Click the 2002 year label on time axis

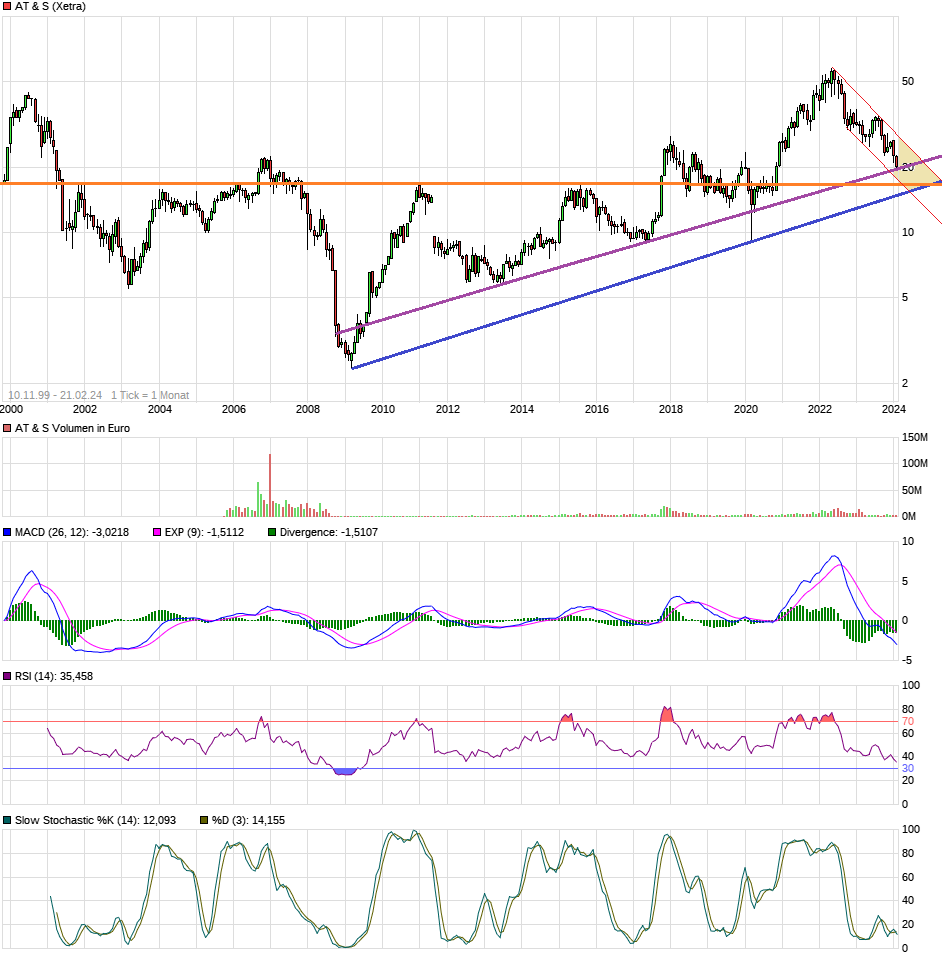[85, 409]
